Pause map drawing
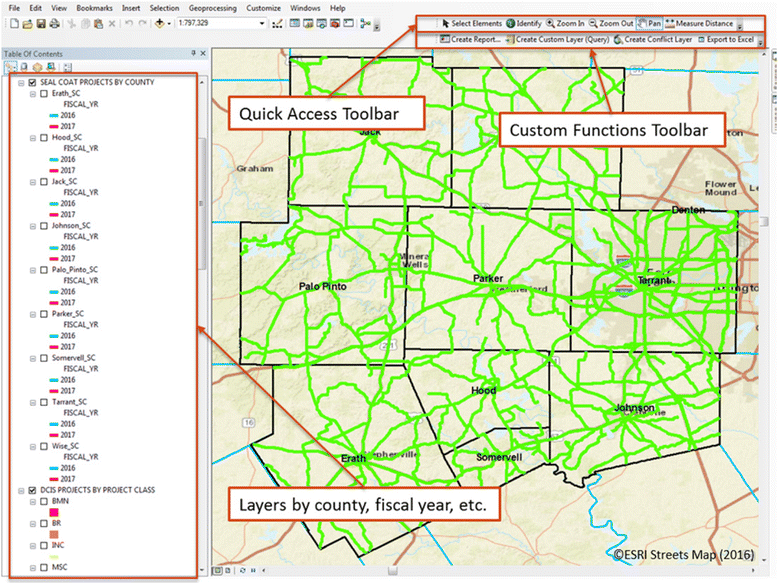The height and width of the screenshot is (584, 778). 253,571
